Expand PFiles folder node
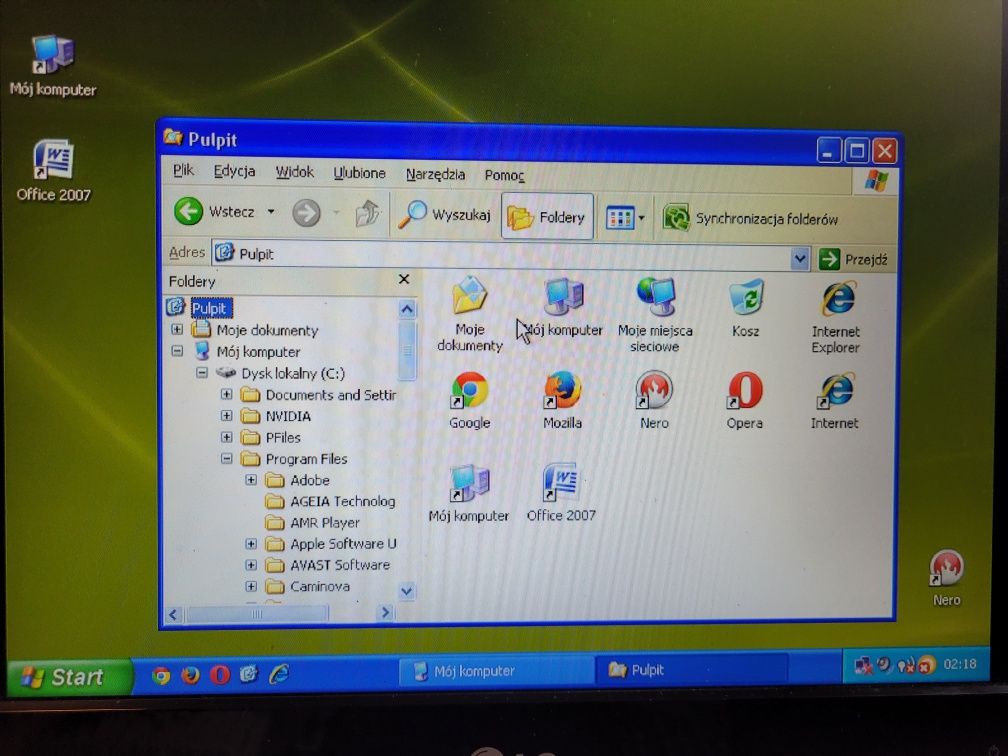This screenshot has height=756, width=1008. tap(226, 437)
